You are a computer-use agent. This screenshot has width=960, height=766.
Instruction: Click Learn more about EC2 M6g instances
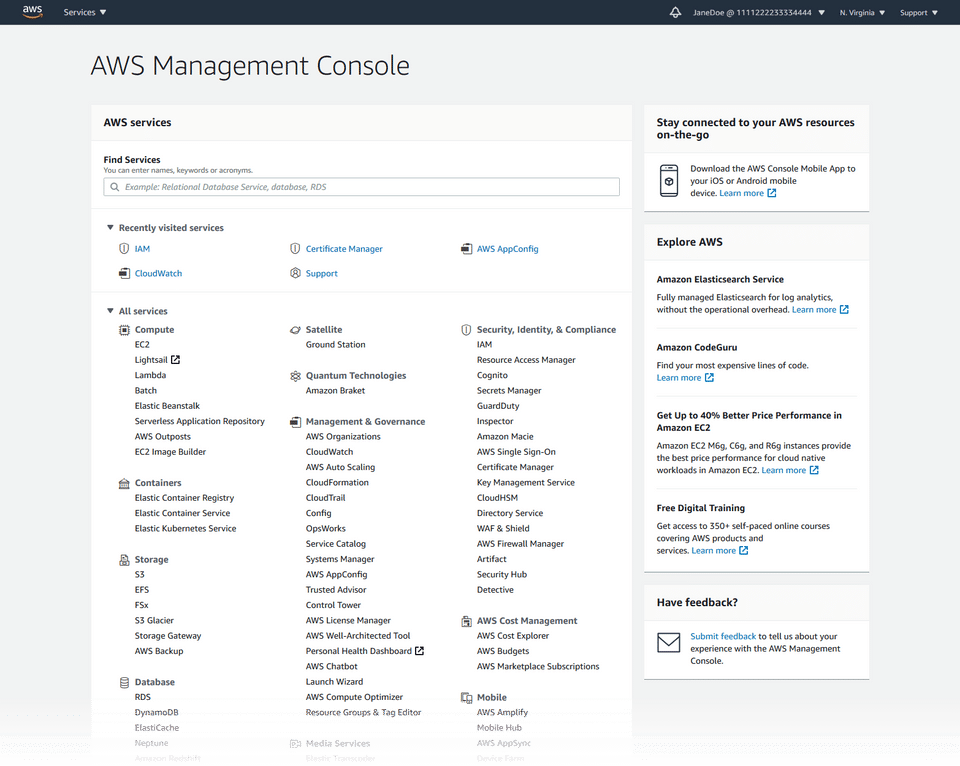[x=783, y=470]
